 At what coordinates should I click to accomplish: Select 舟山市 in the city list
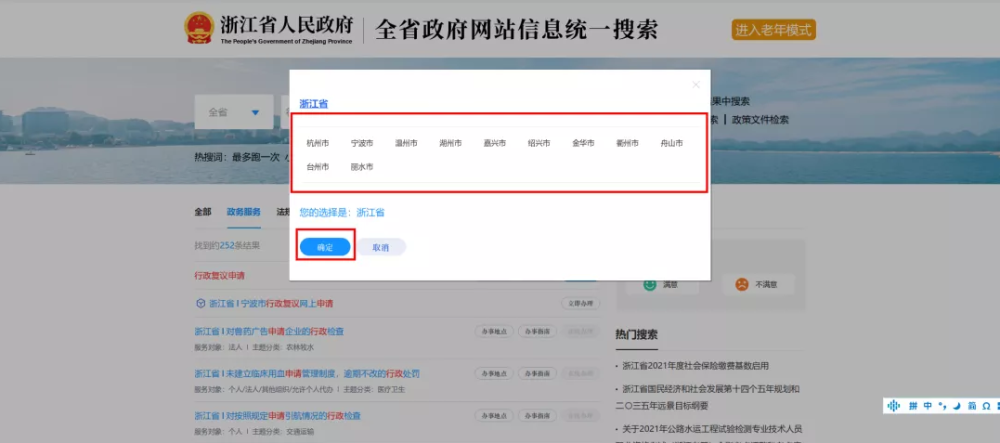[x=672, y=143]
